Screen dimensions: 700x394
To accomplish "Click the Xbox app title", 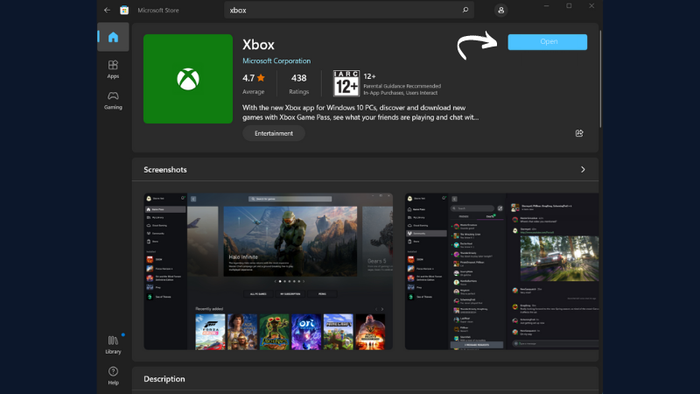I will click(258, 45).
